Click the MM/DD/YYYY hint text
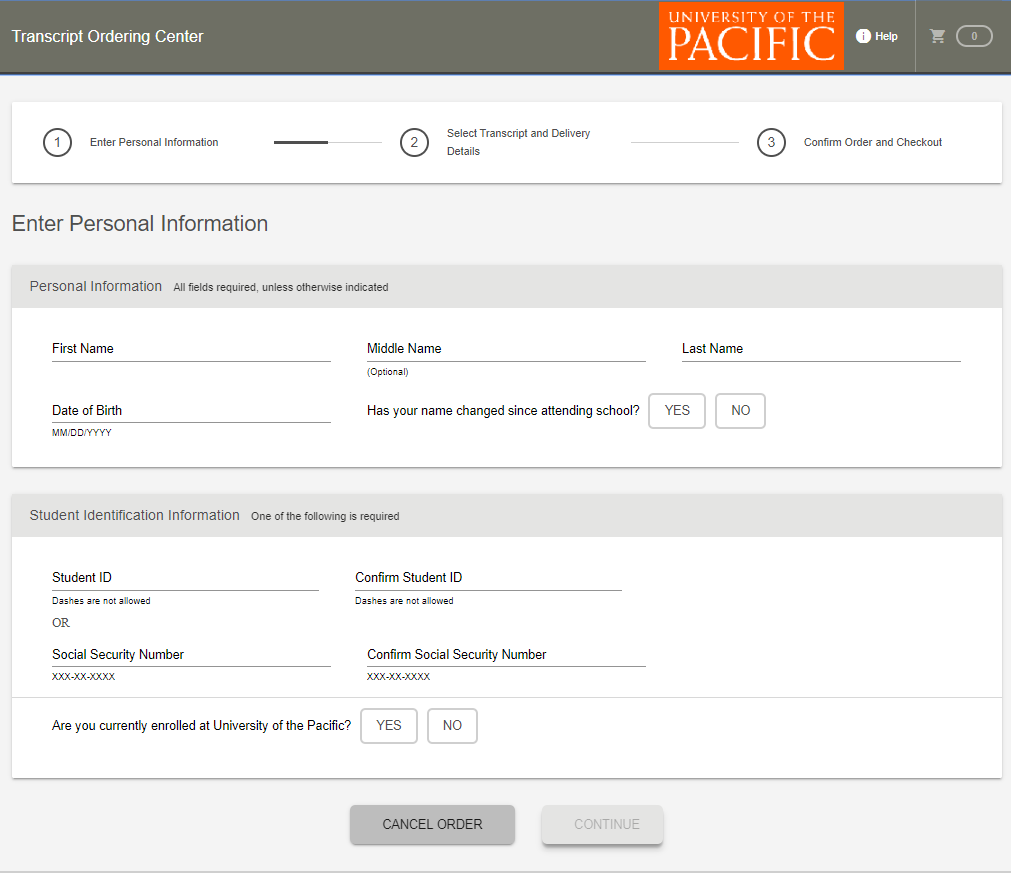Viewport: 1011px width, 873px height. [82, 433]
